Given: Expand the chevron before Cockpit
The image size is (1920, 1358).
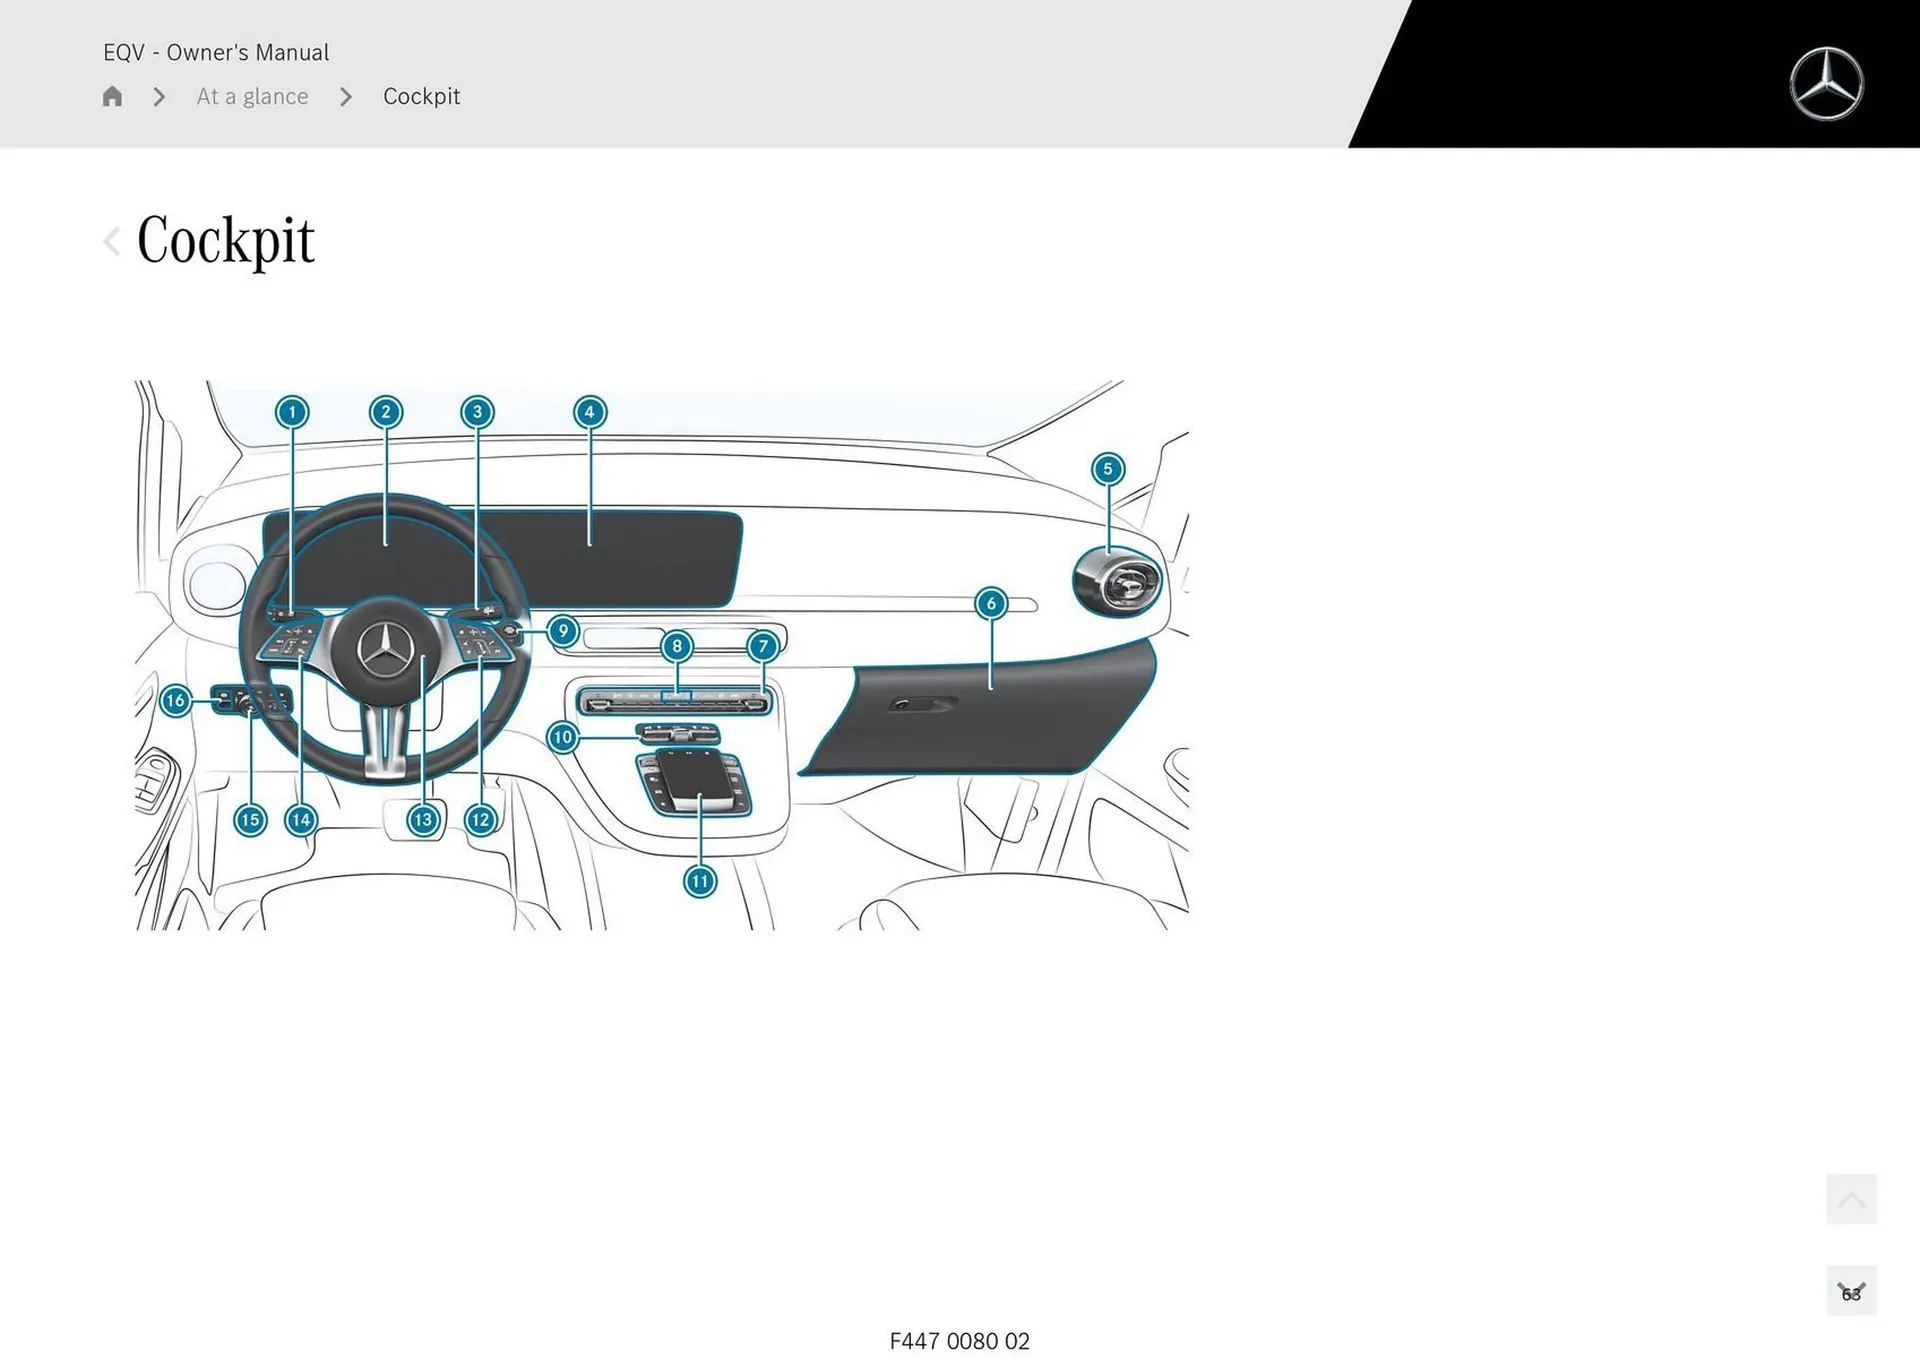Looking at the screenshot, I should click(345, 96).
